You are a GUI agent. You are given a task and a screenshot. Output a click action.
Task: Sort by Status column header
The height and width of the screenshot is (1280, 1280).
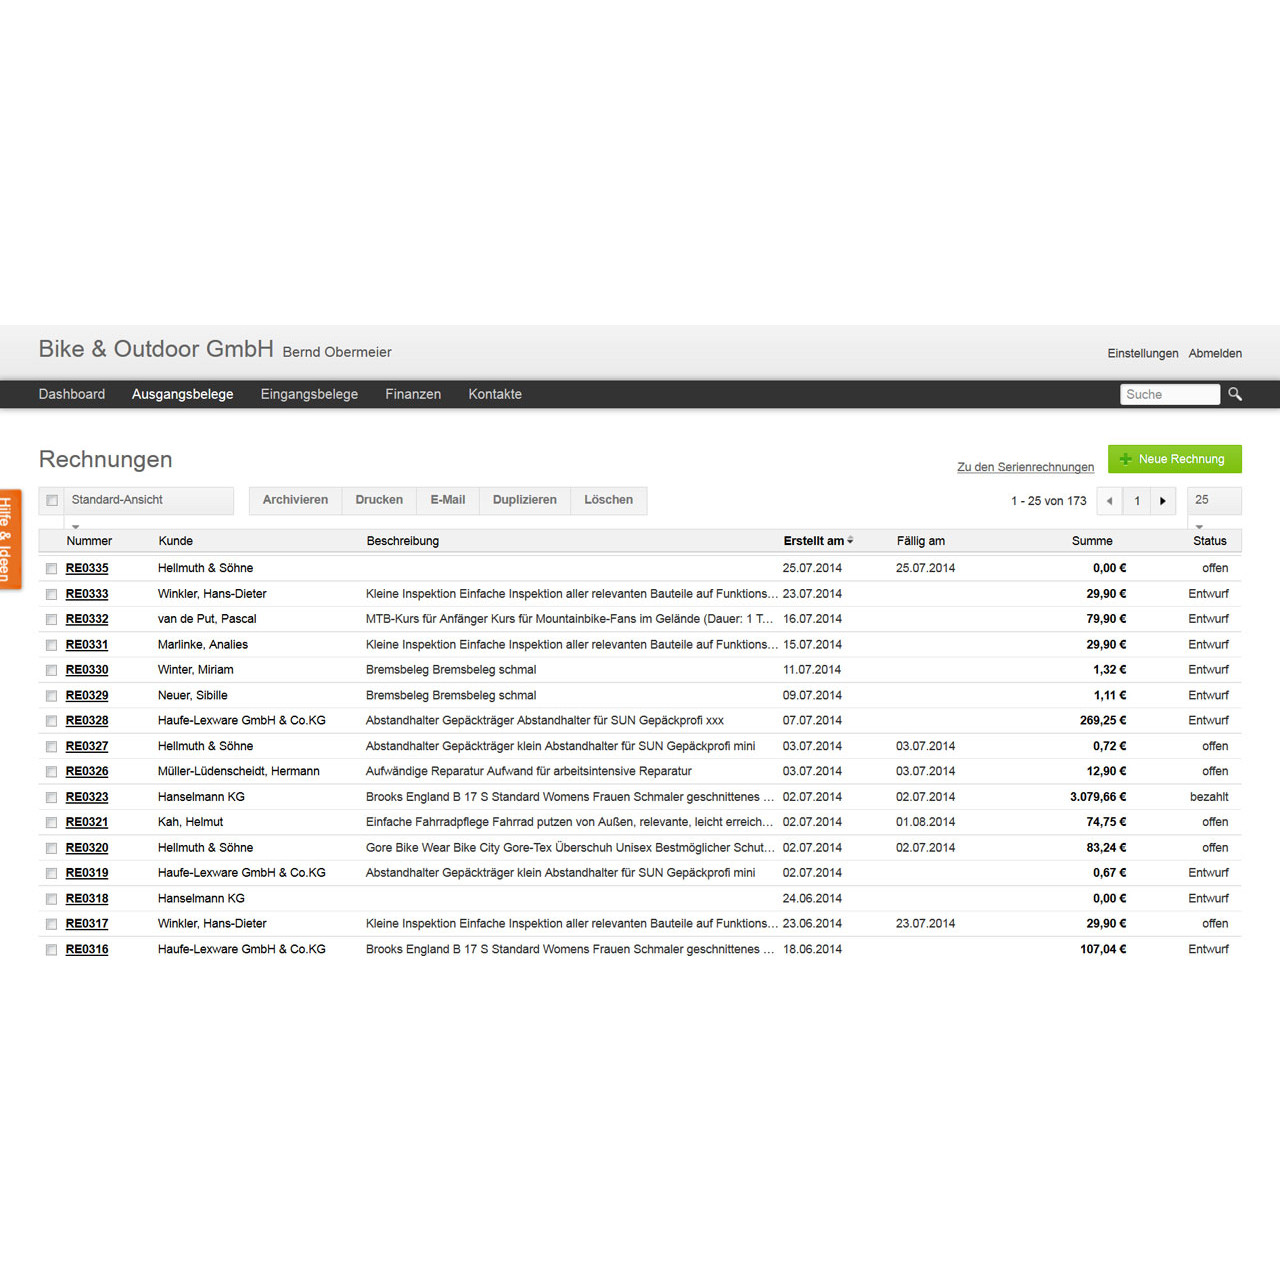click(x=1210, y=541)
